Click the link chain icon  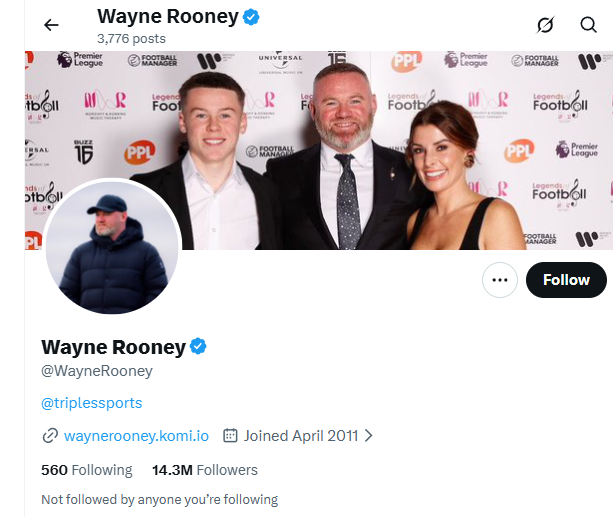50,436
